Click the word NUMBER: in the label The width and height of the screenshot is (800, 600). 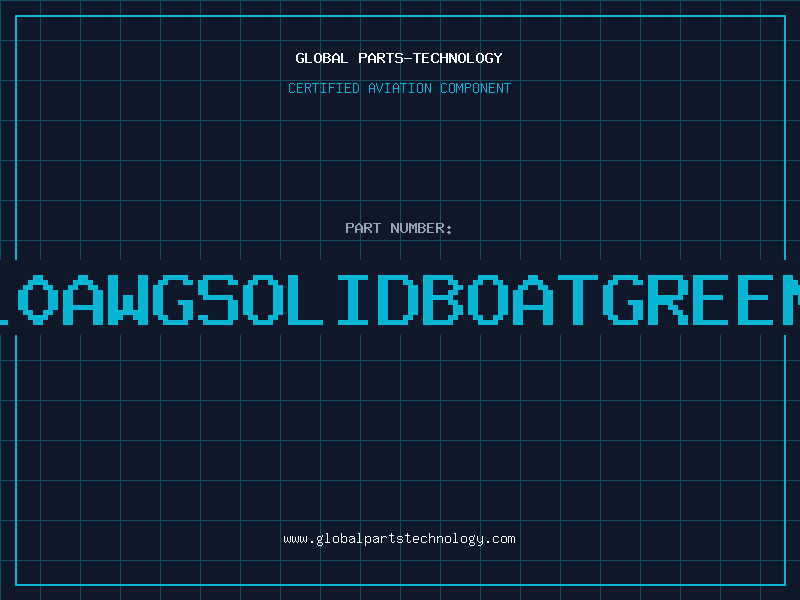pyautogui.click(x=421, y=228)
